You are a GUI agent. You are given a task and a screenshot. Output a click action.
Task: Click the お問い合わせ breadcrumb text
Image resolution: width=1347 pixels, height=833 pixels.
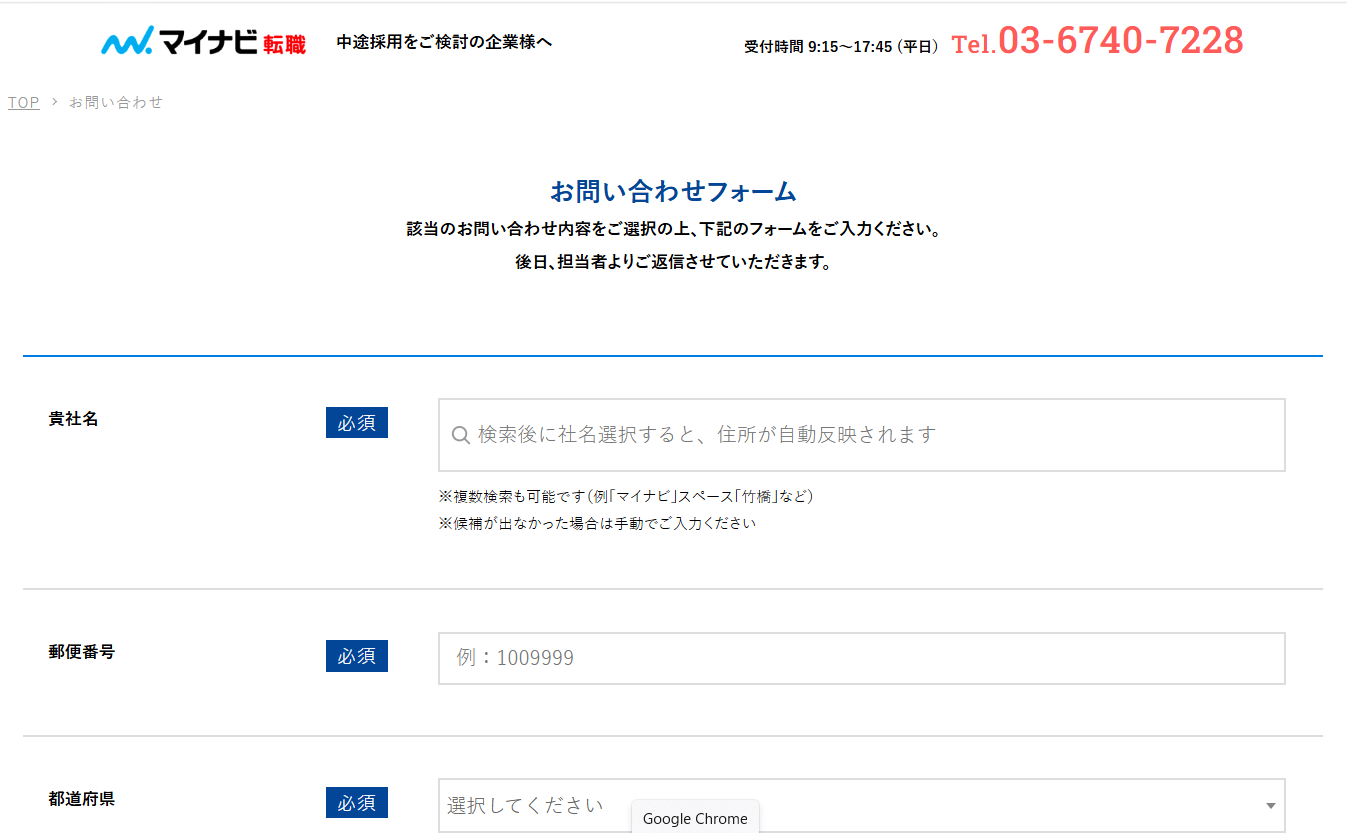click(116, 102)
